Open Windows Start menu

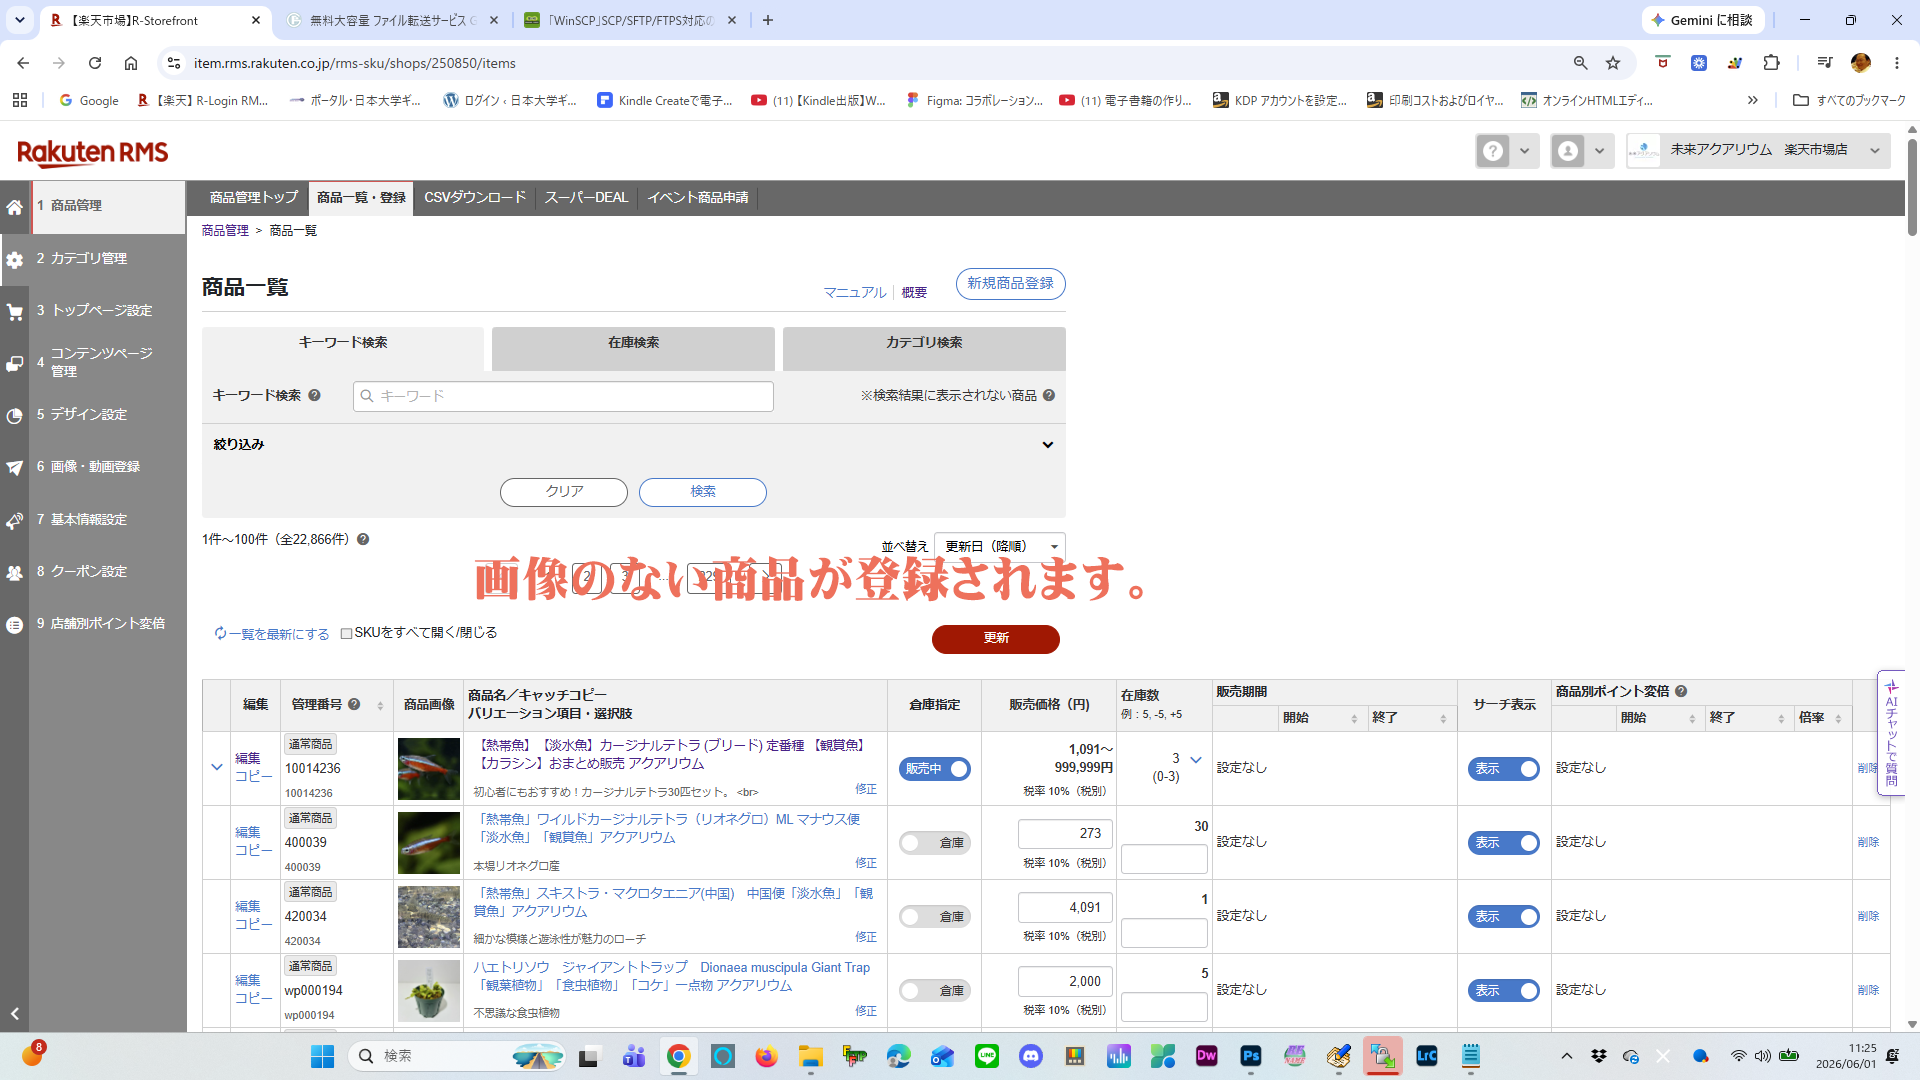tap(322, 1056)
